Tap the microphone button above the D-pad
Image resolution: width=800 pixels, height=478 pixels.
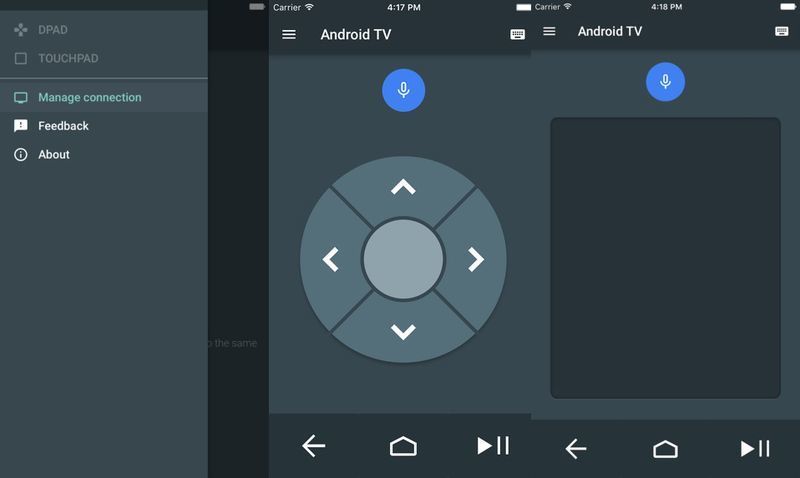(403, 90)
